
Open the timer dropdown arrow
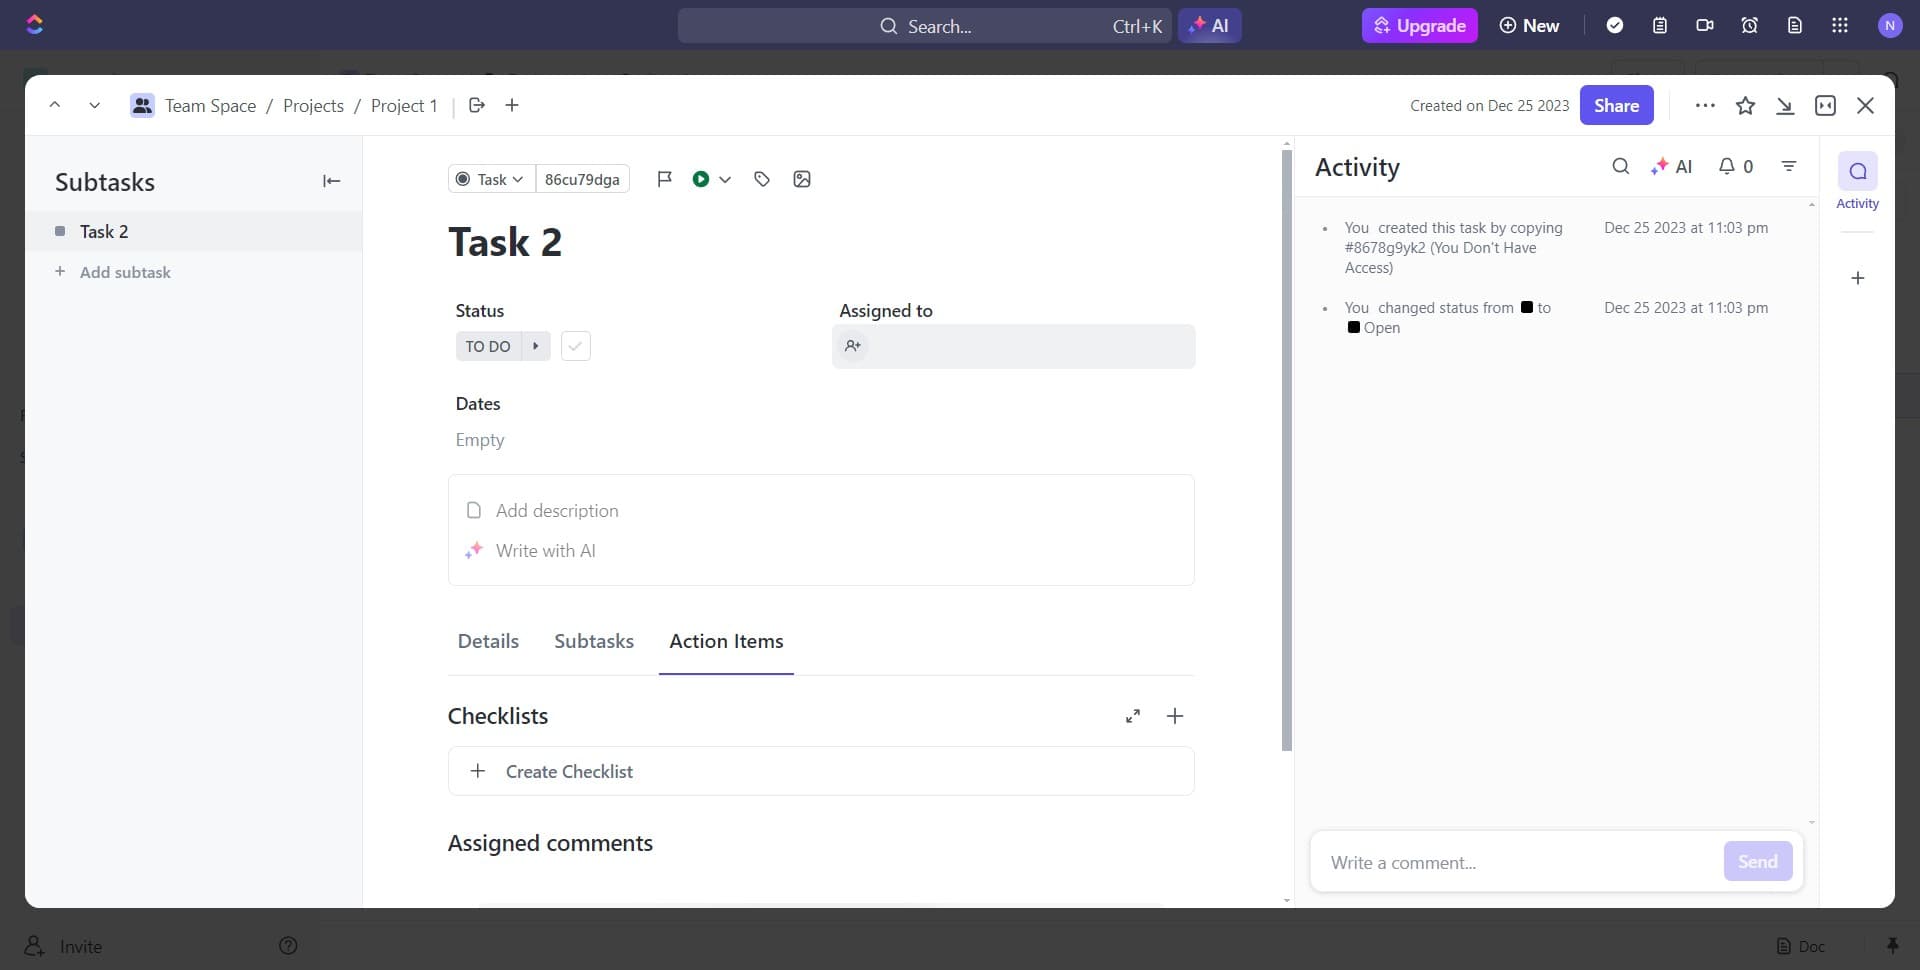(727, 179)
